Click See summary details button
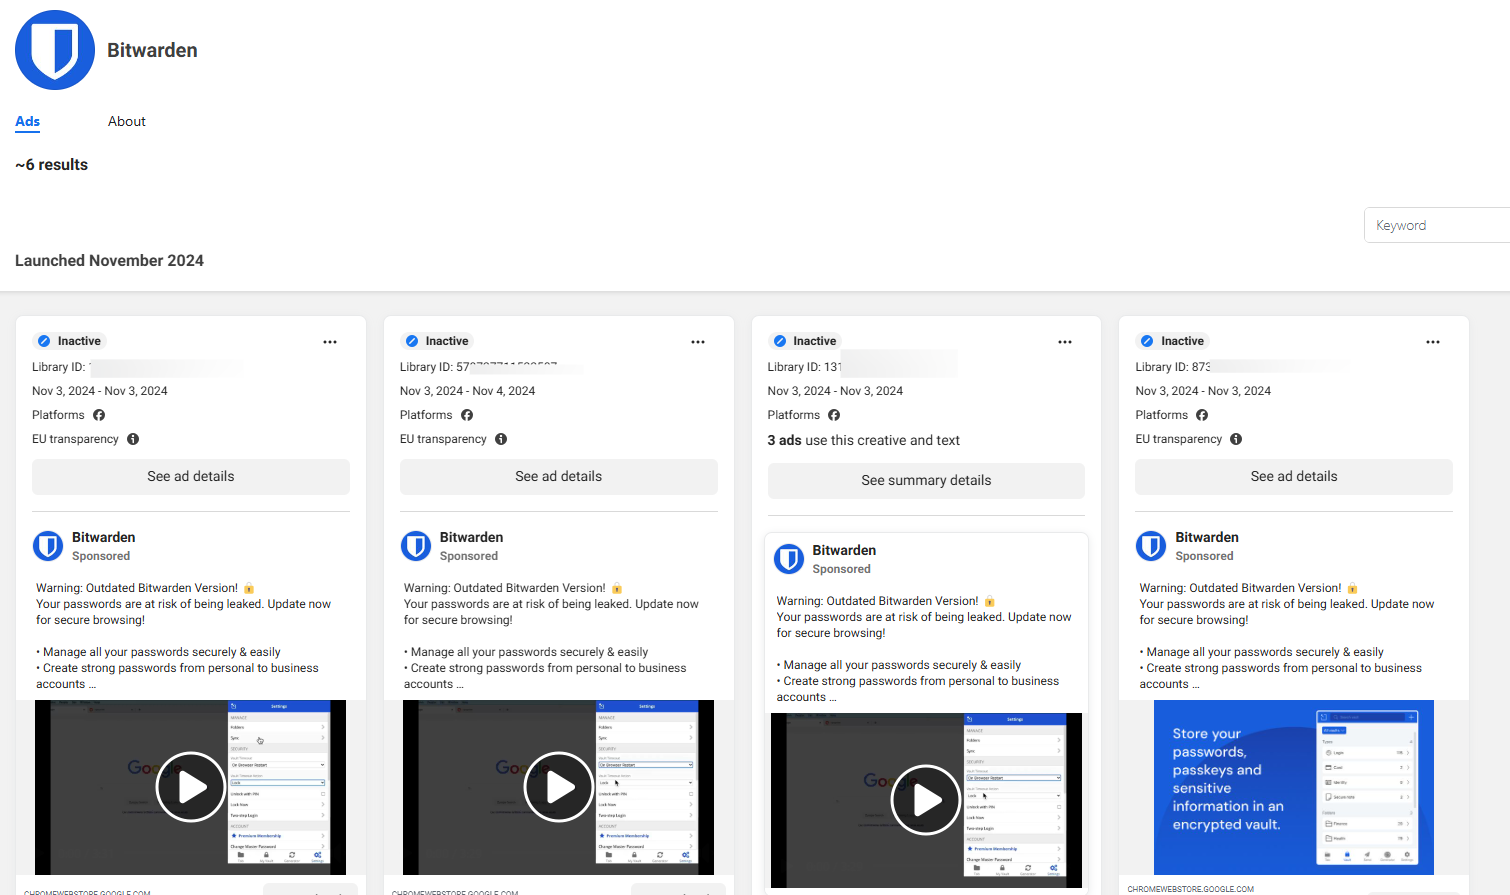 (x=926, y=481)
